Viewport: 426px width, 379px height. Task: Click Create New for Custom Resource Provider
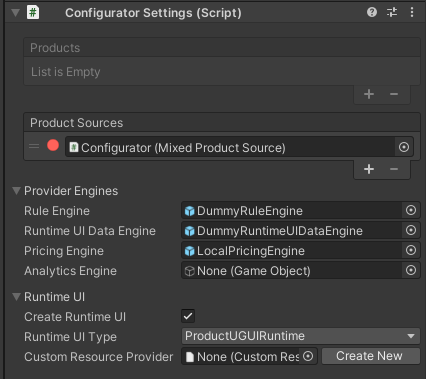(370, 356)
